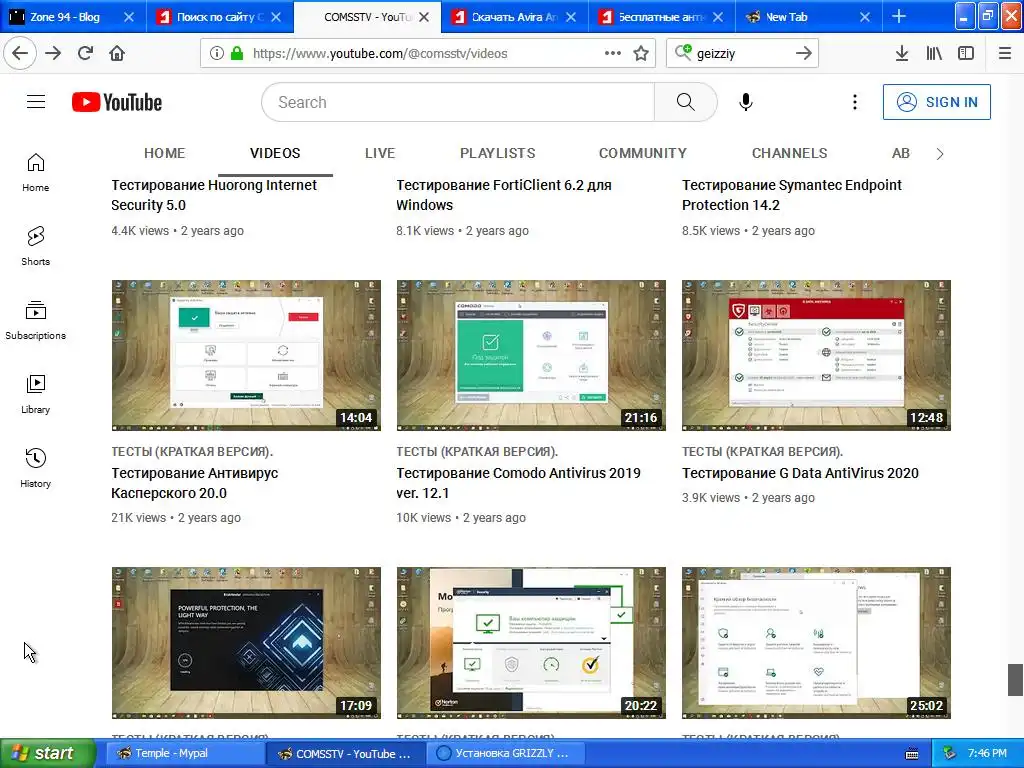Reload the current page

click(86, 53)
